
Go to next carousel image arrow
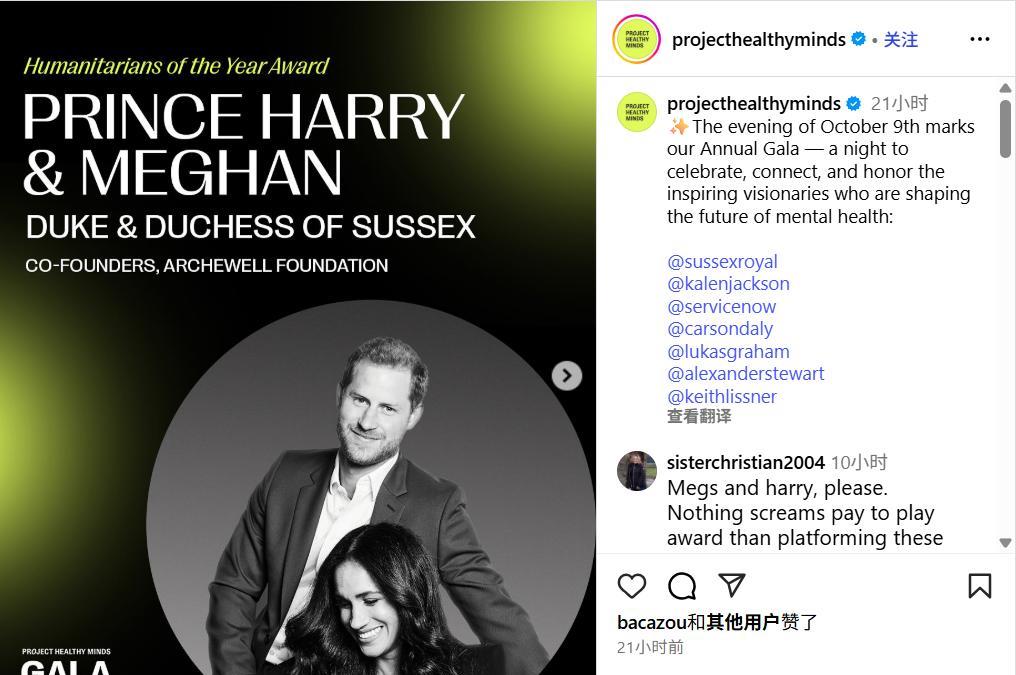567,376
